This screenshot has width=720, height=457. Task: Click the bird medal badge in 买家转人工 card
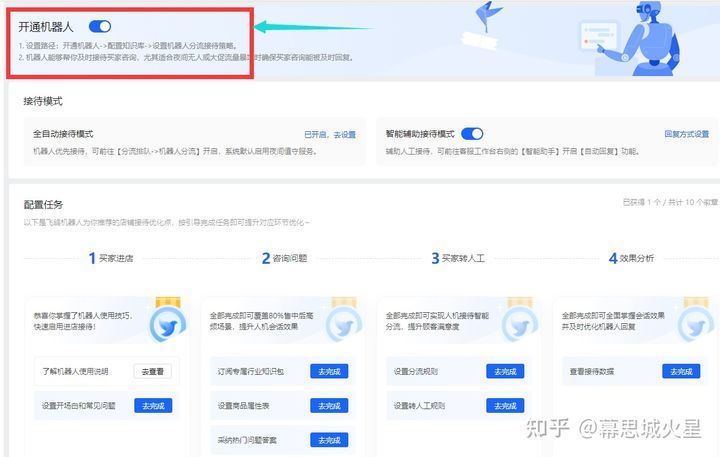pyautogui.click(x=520, y=322)
